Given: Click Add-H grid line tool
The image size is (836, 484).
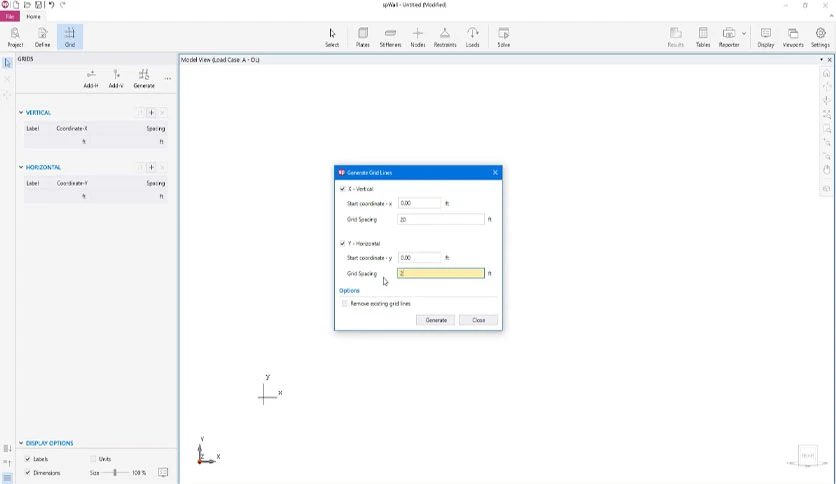Looking at the screenshot, I should coord(91,78).
